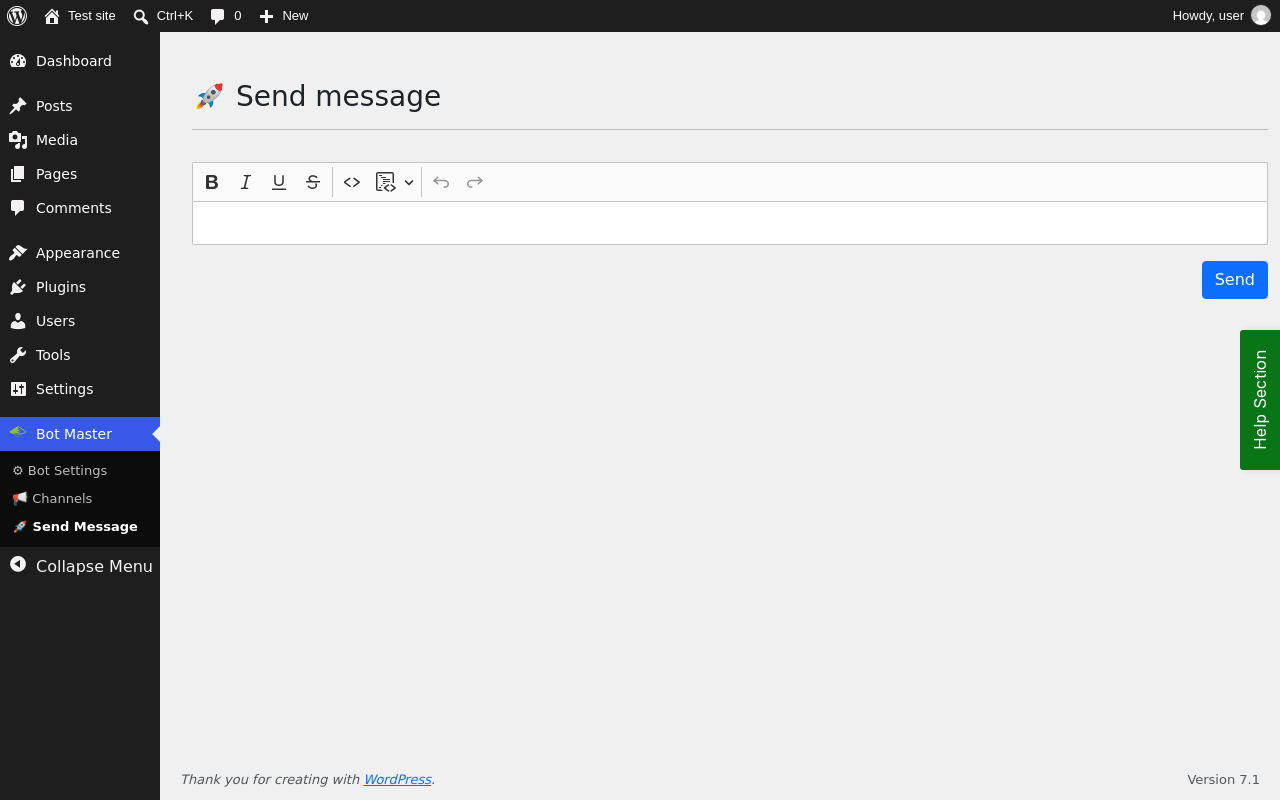This screenshot has height=800, width=1280.
Task: Go to Channels under Bot Master
Action: (53, 498)
